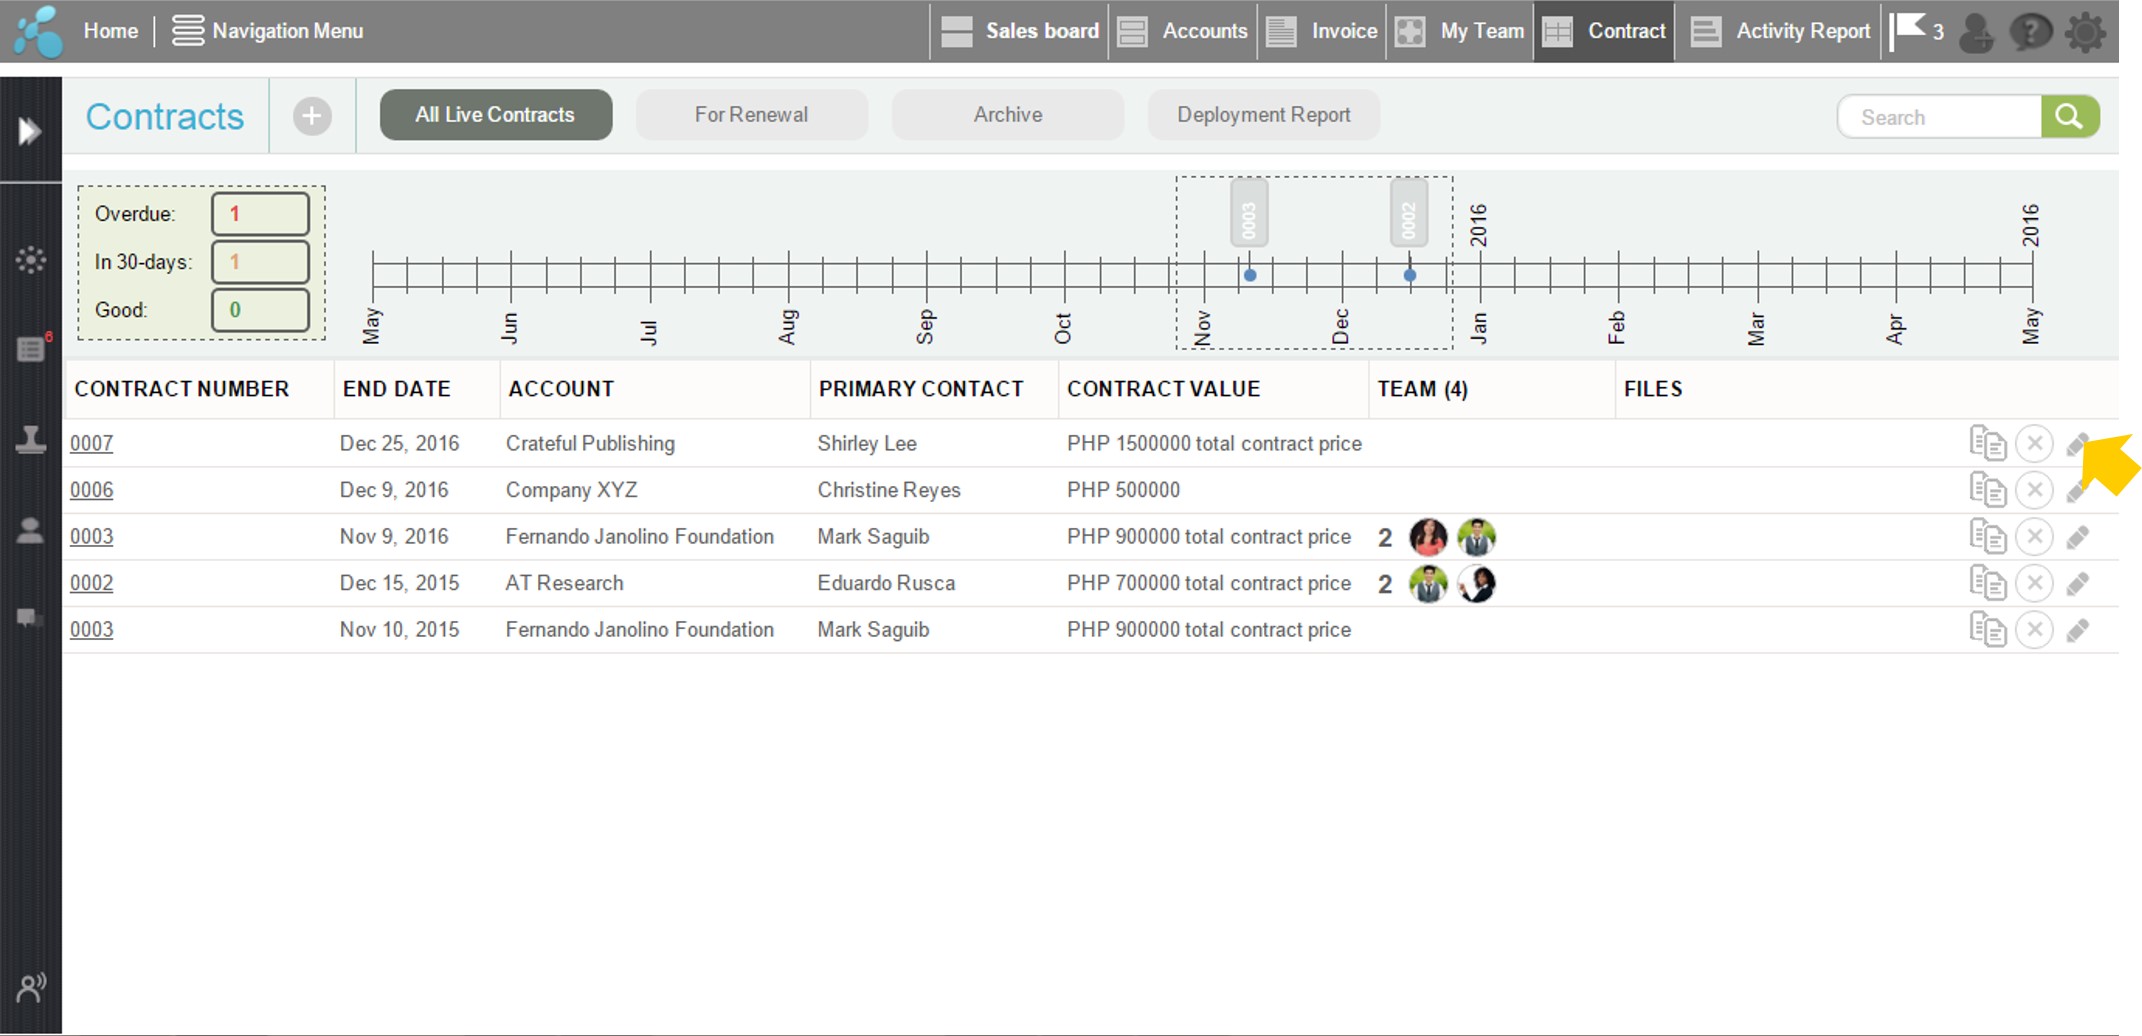Screen dimensions: 2142x1036
Task: Open the Archive tab
Action: coord(1007,115)
